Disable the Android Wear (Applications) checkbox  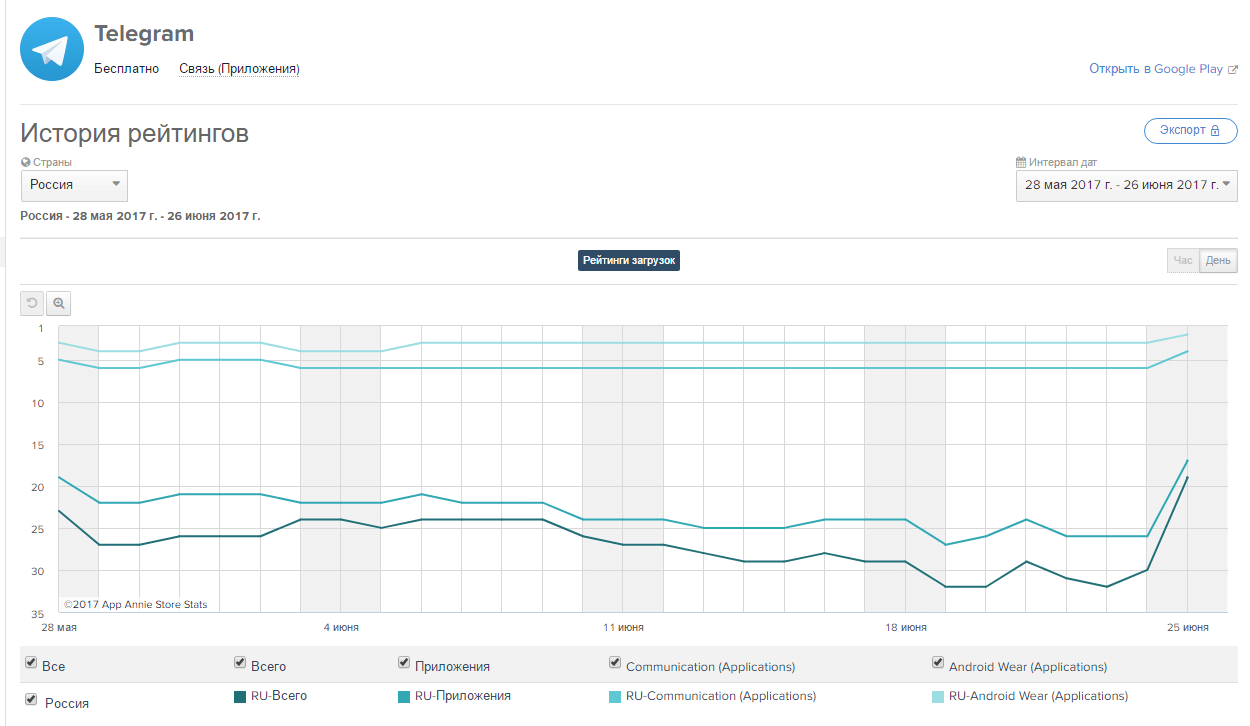[938, 662]
